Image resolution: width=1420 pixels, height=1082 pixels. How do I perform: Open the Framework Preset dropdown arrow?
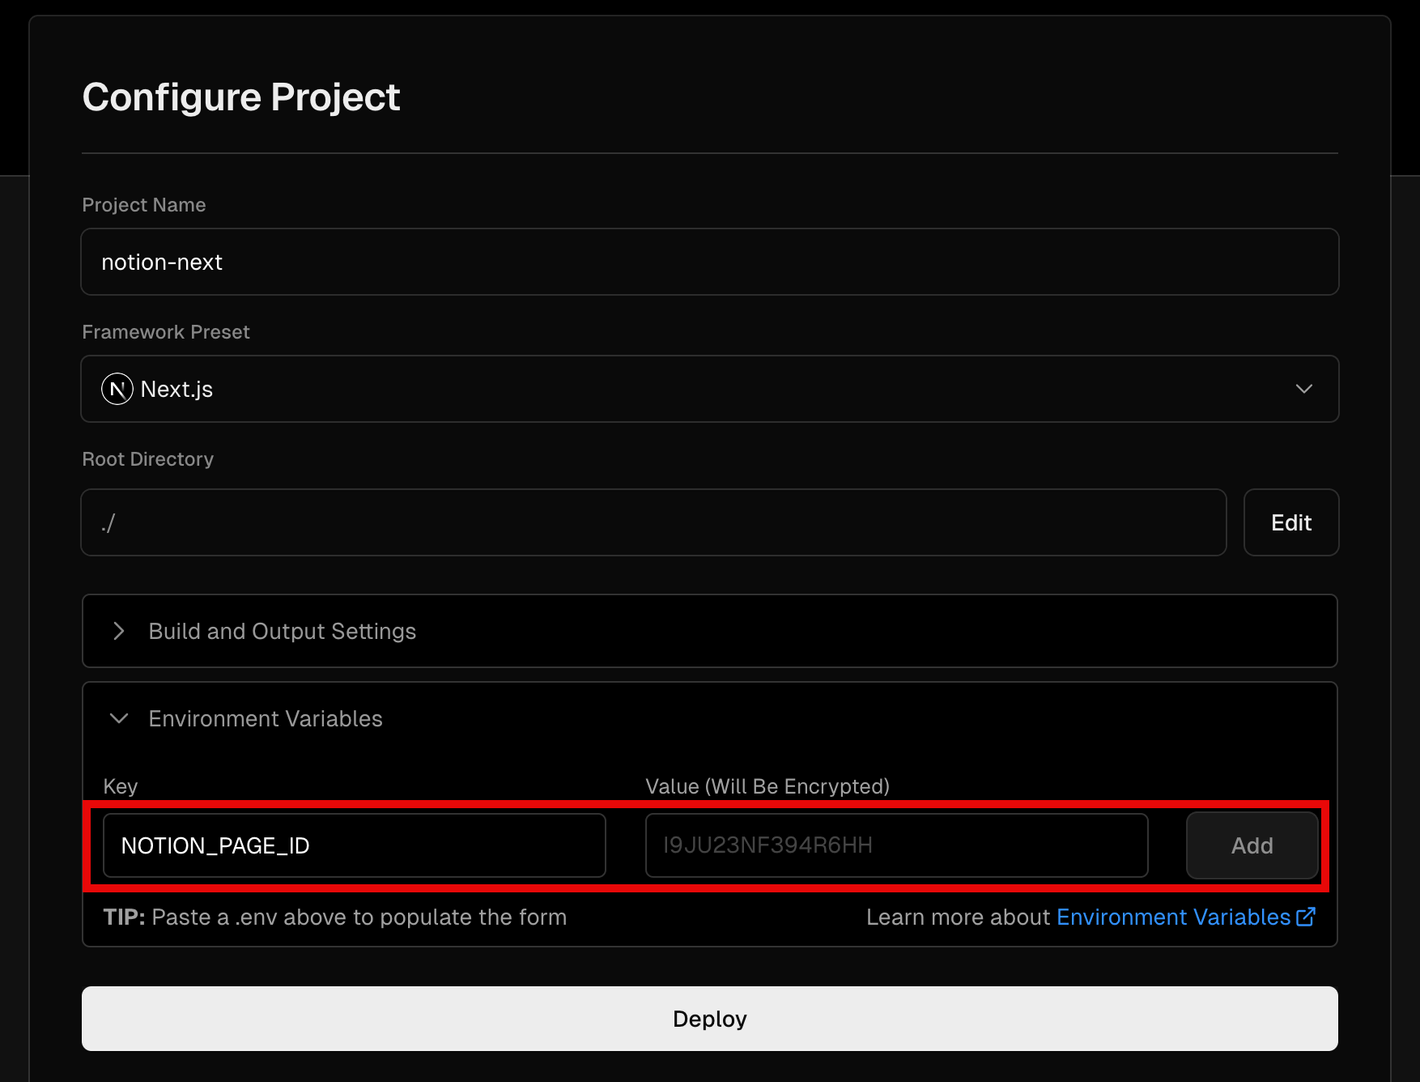pyautogui.click(x=1304, y=389)
